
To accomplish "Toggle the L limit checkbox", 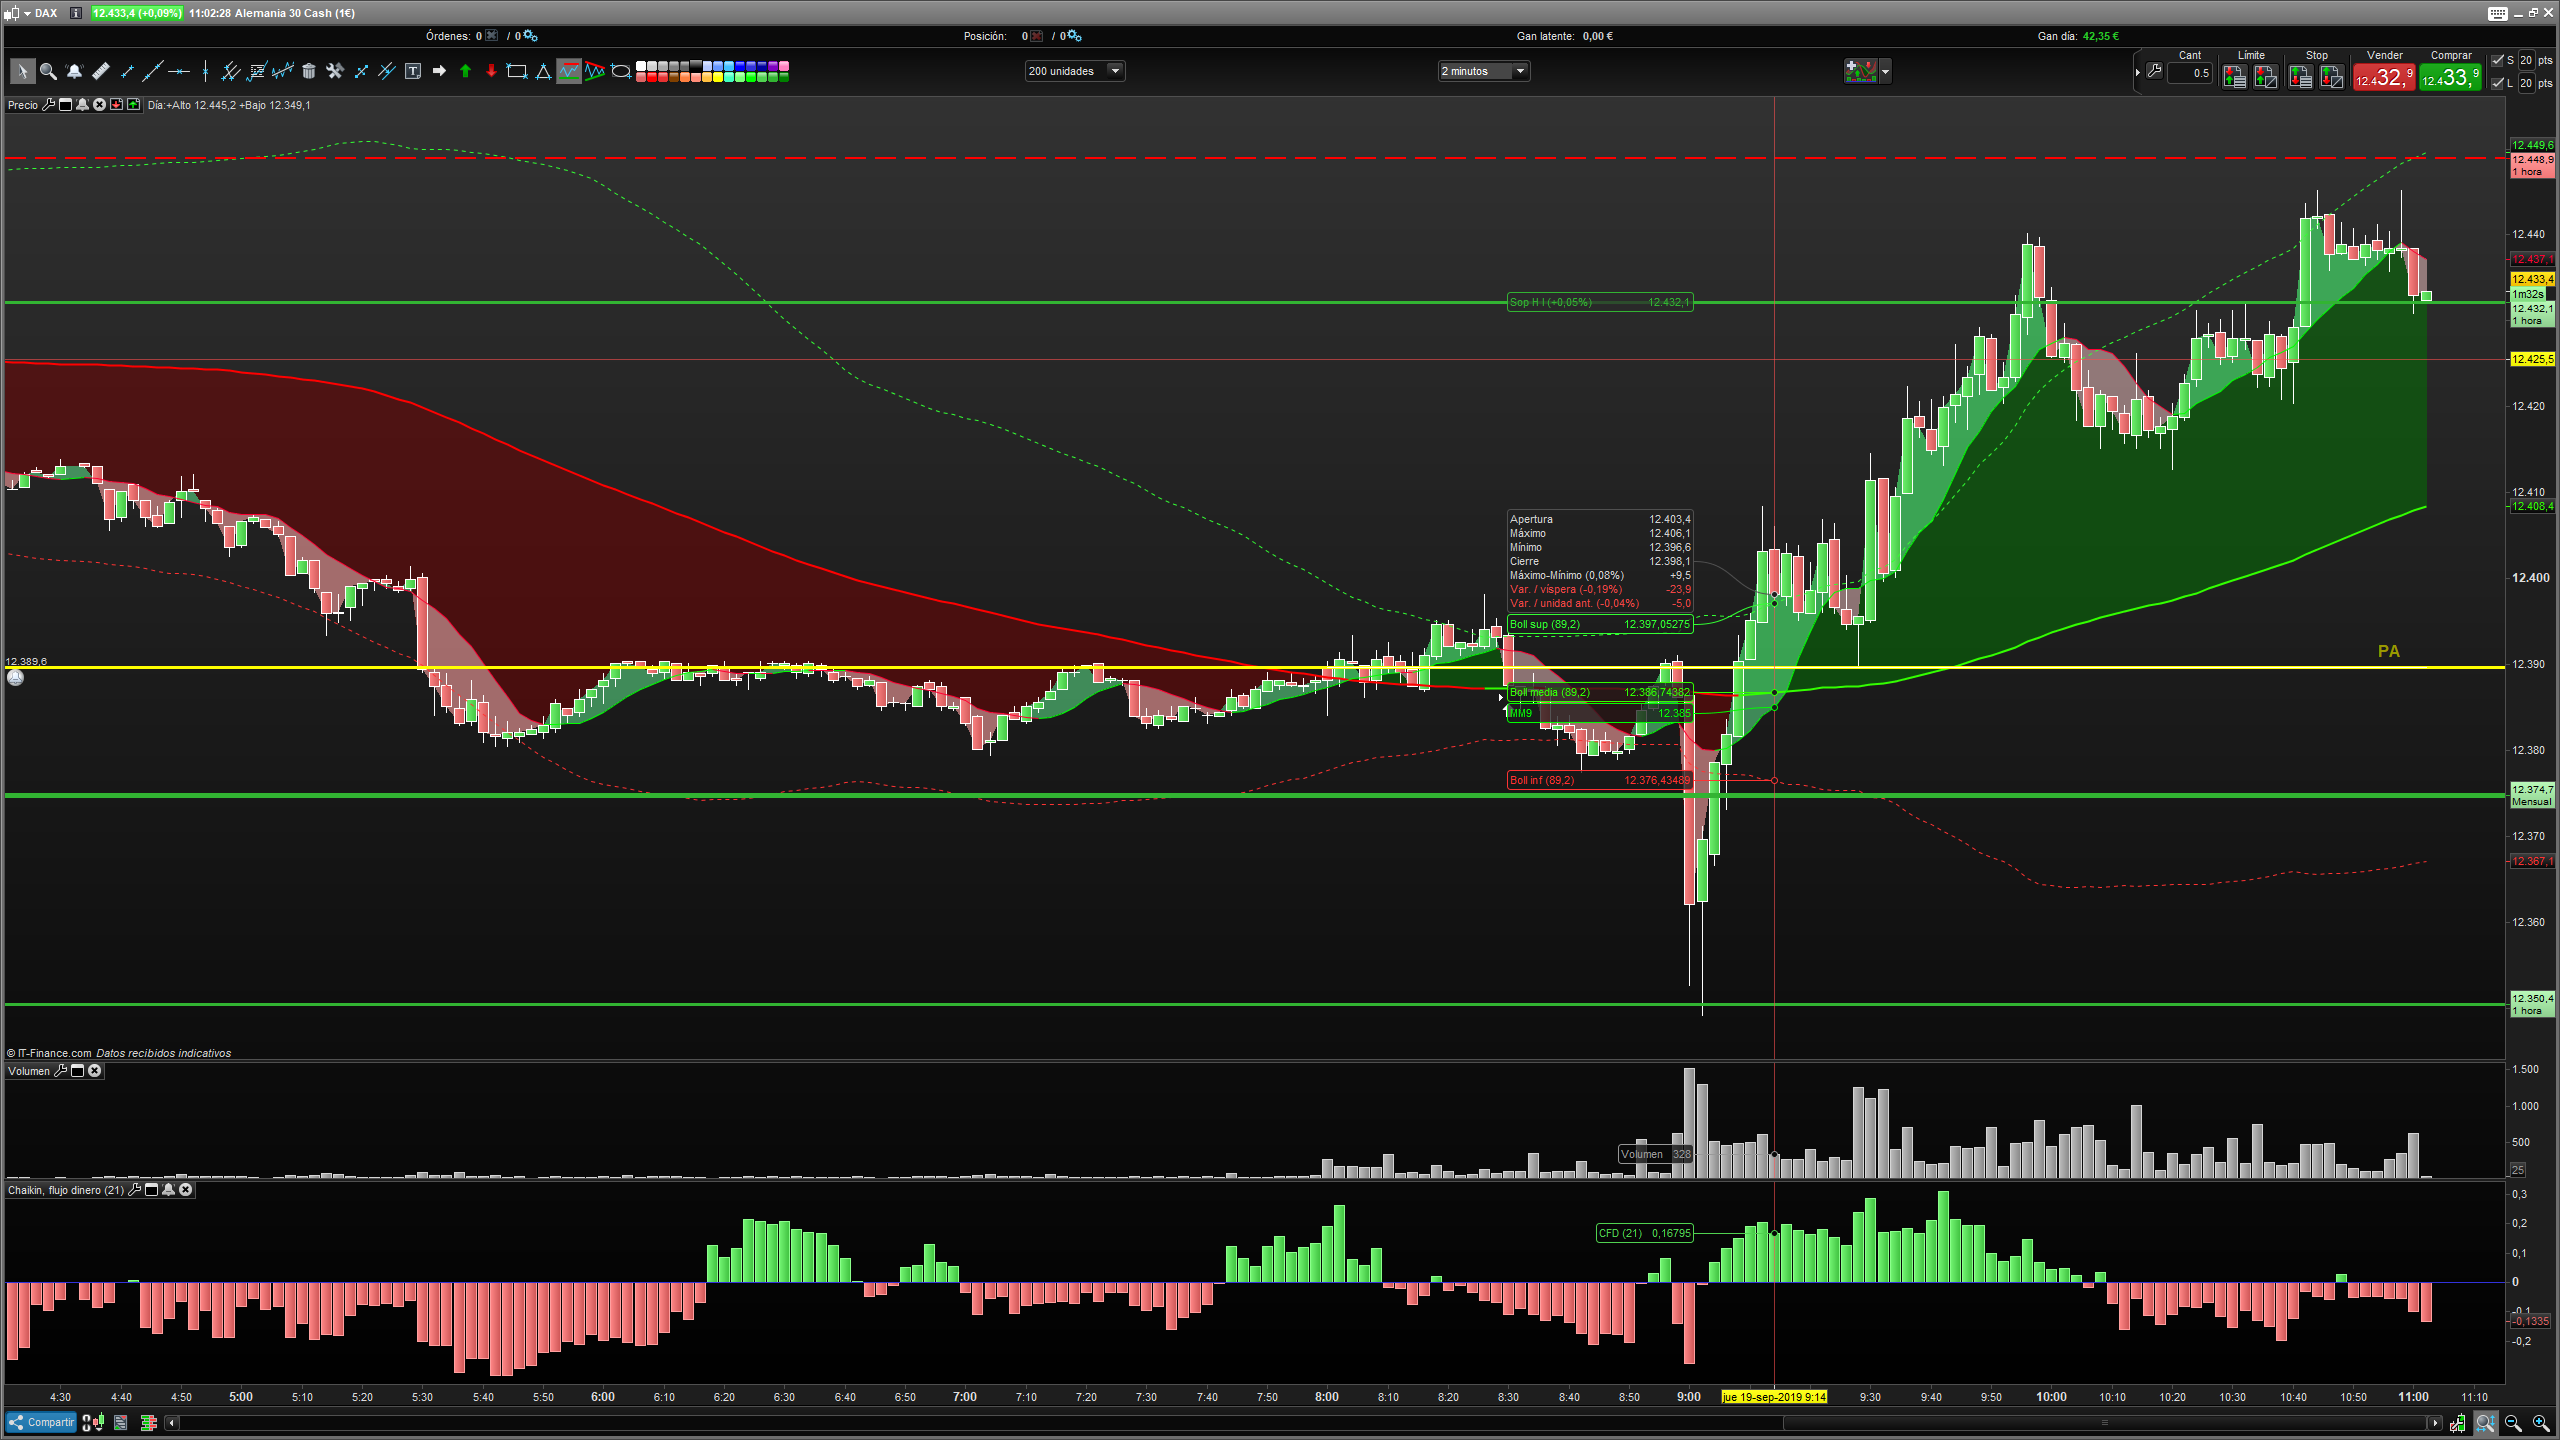I will coord(2498,83).
